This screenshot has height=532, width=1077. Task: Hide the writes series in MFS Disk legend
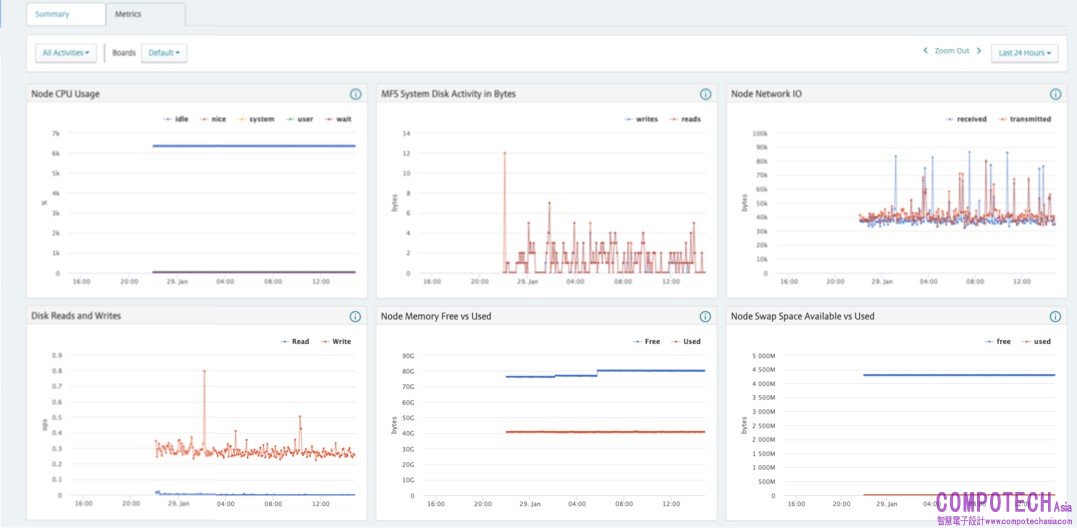tap(642, 119)
